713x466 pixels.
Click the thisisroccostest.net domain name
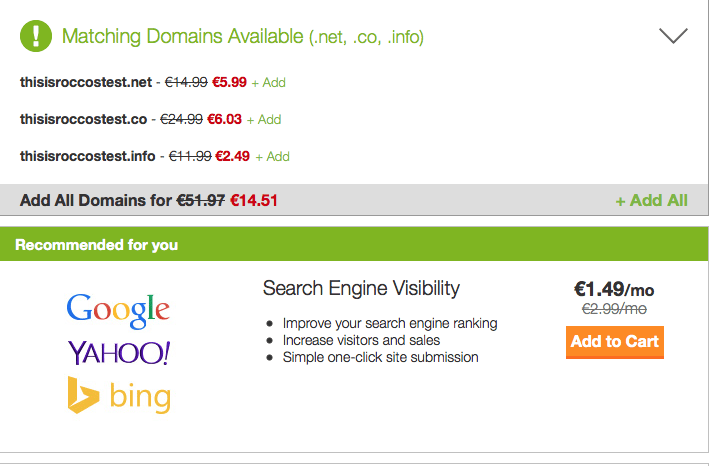tap(86, 82)
